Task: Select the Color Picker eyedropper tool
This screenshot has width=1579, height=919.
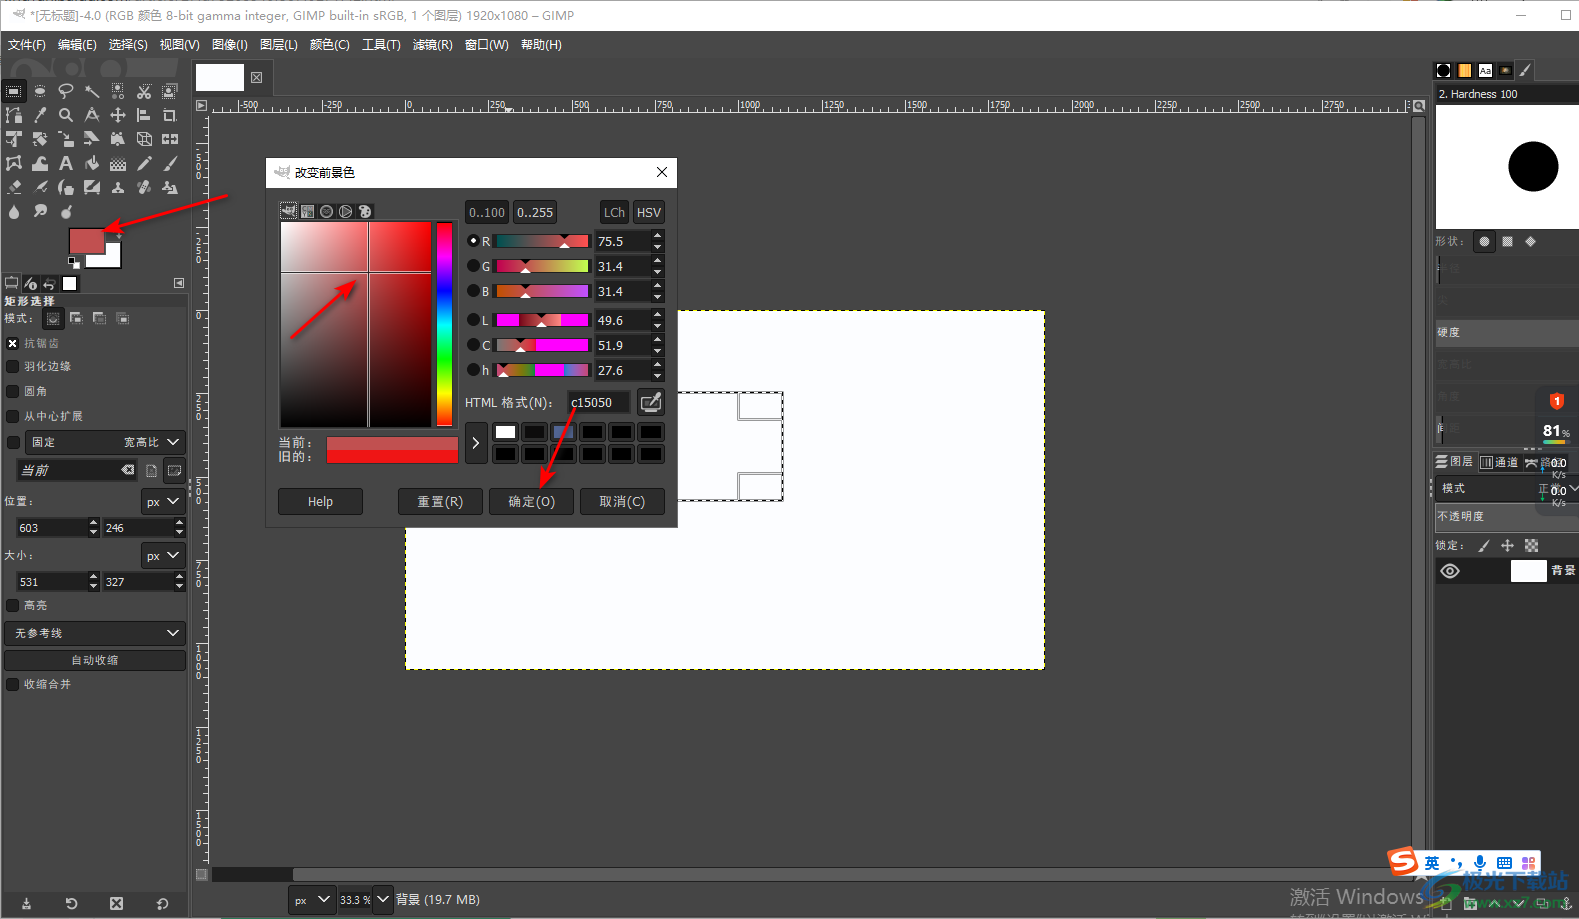Action: [x=40, y=115]
